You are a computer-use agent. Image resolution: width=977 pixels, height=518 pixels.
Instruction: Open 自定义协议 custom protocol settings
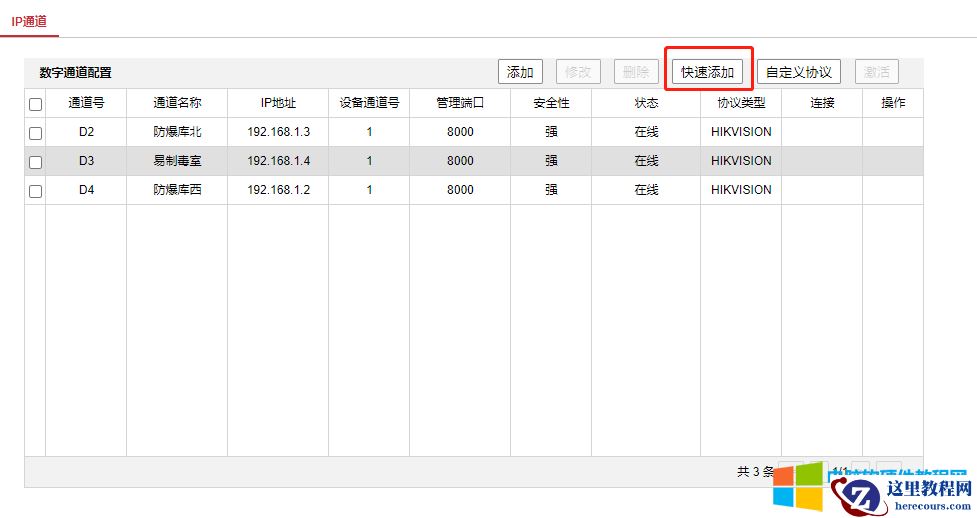pyautogui.click(x=799, y=72)
